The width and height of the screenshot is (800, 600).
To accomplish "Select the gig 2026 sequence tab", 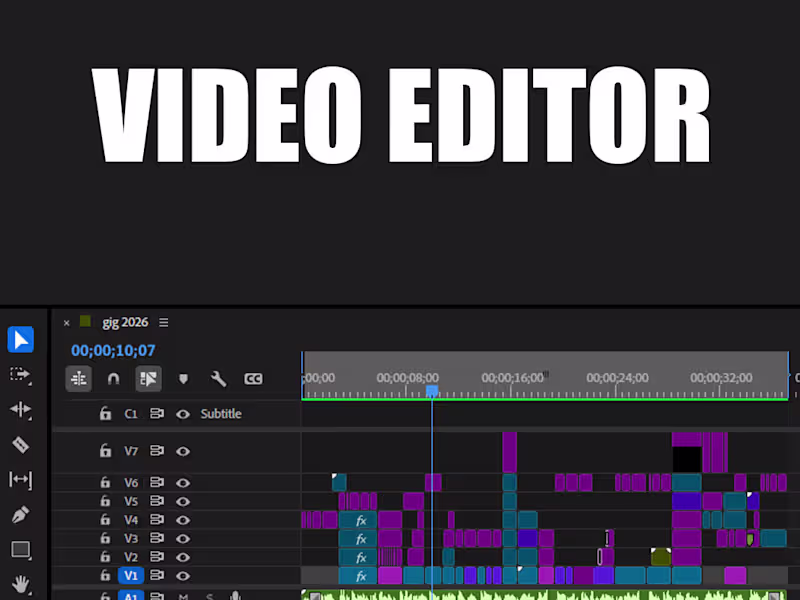I will (123, 322).
